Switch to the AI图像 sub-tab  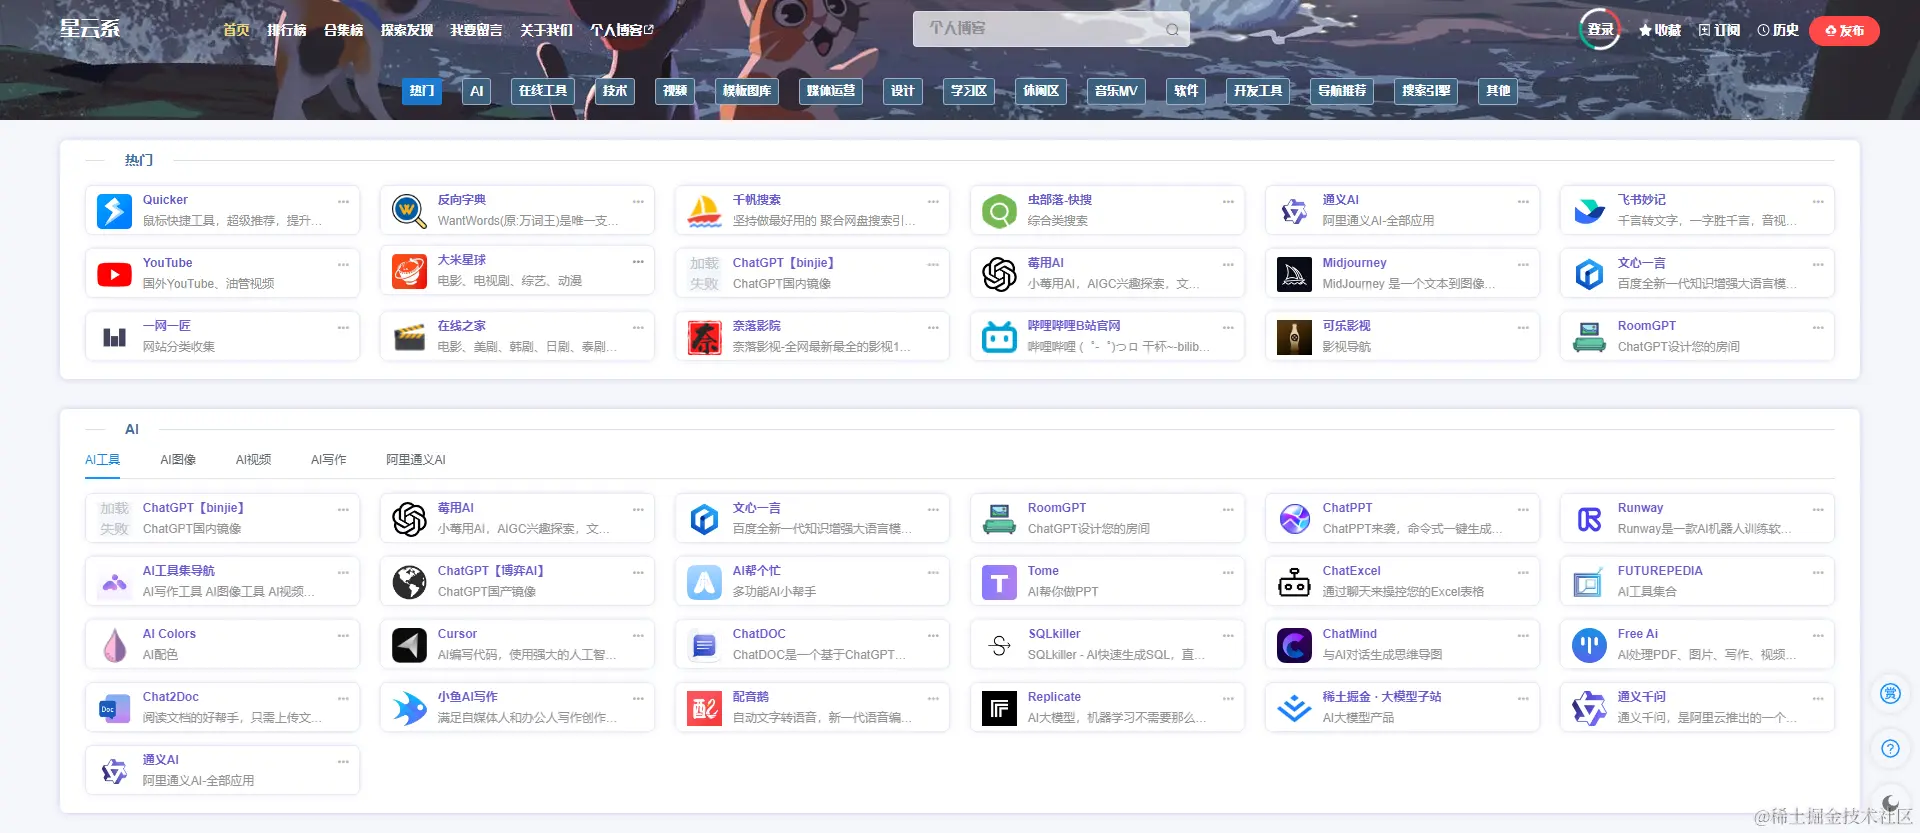coord(178,460)
